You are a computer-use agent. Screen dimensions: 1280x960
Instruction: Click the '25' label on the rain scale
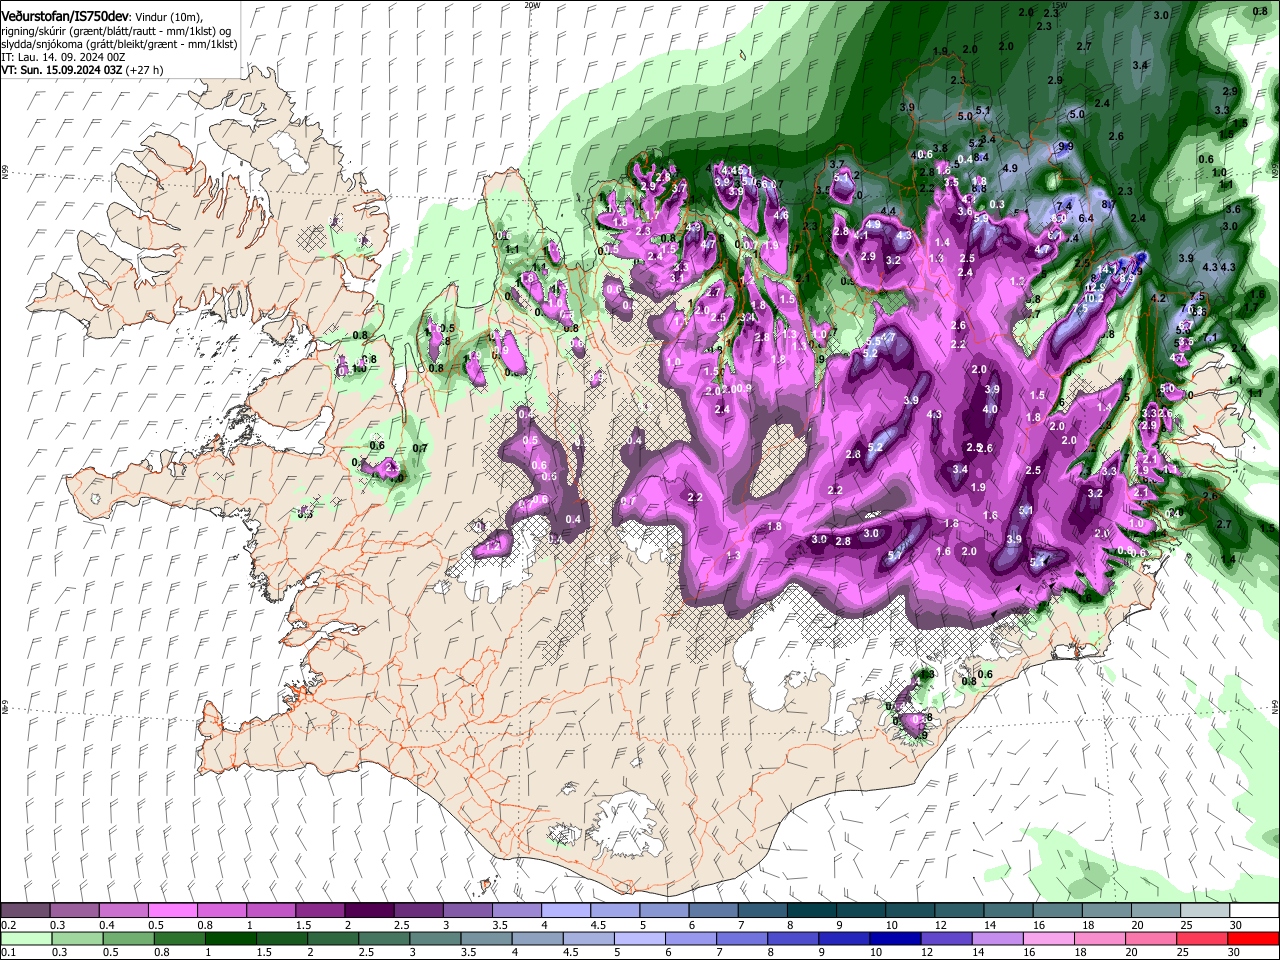[x=1182, y=952]
